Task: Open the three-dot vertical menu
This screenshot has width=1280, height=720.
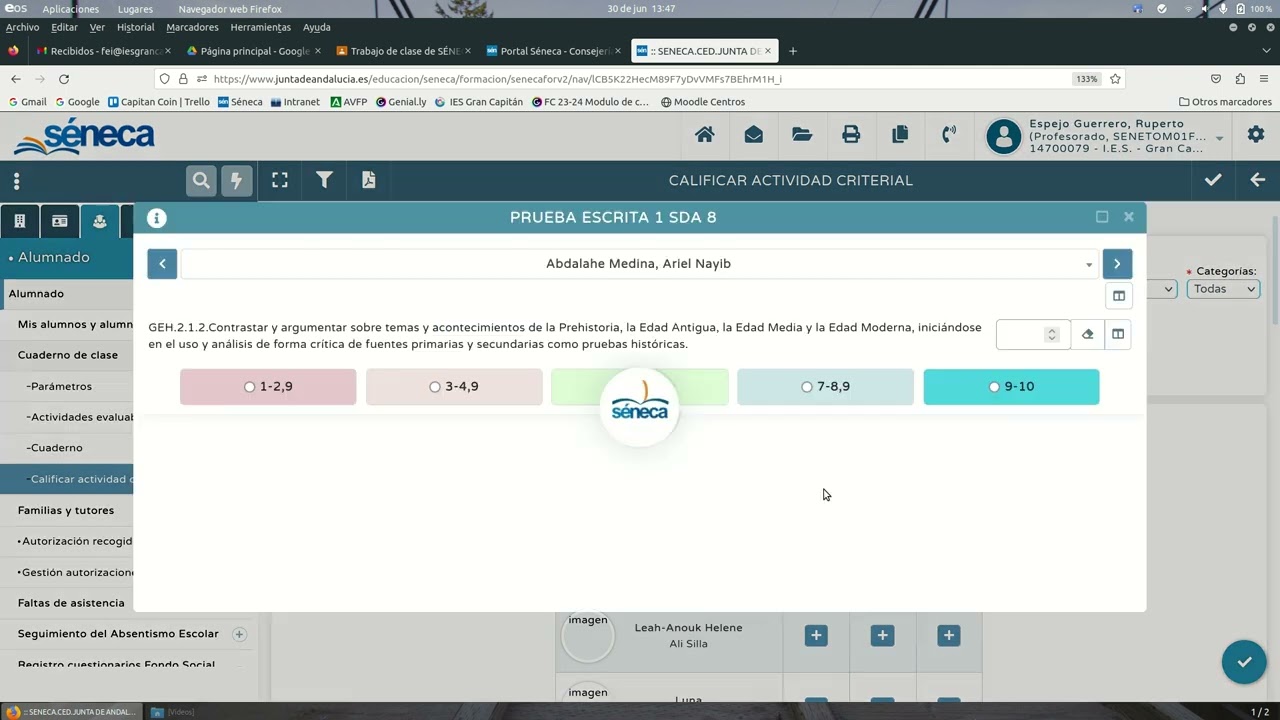Action: tap(16, 181)
